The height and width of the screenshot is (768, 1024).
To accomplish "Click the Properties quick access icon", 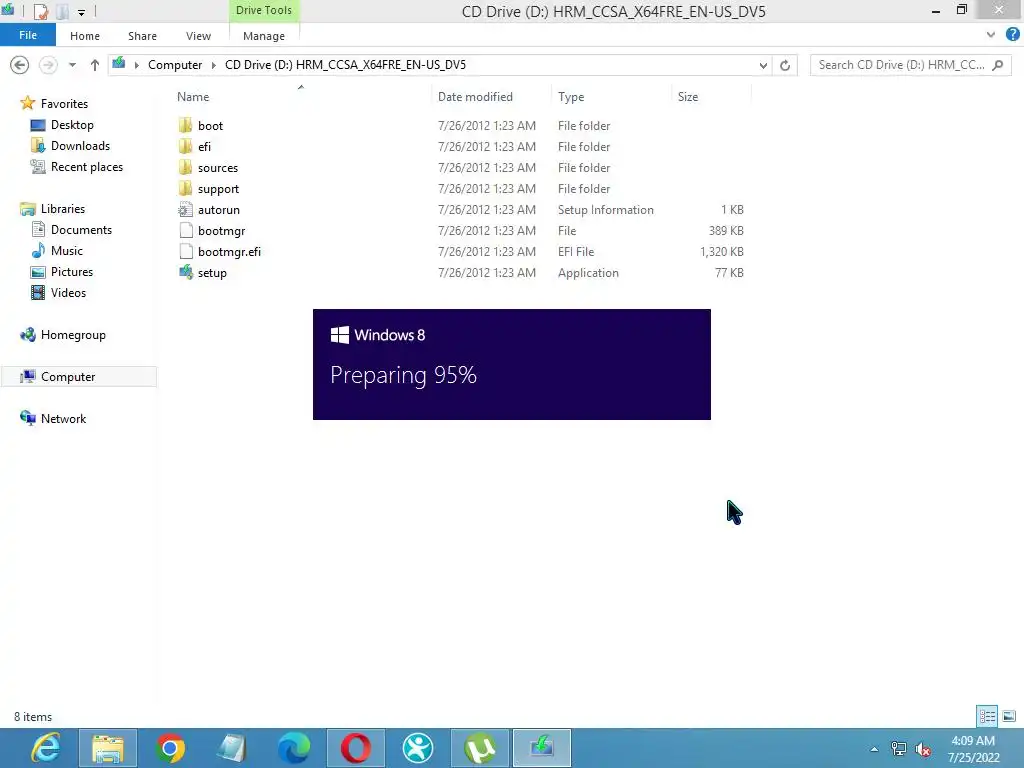I will point(40,11).
